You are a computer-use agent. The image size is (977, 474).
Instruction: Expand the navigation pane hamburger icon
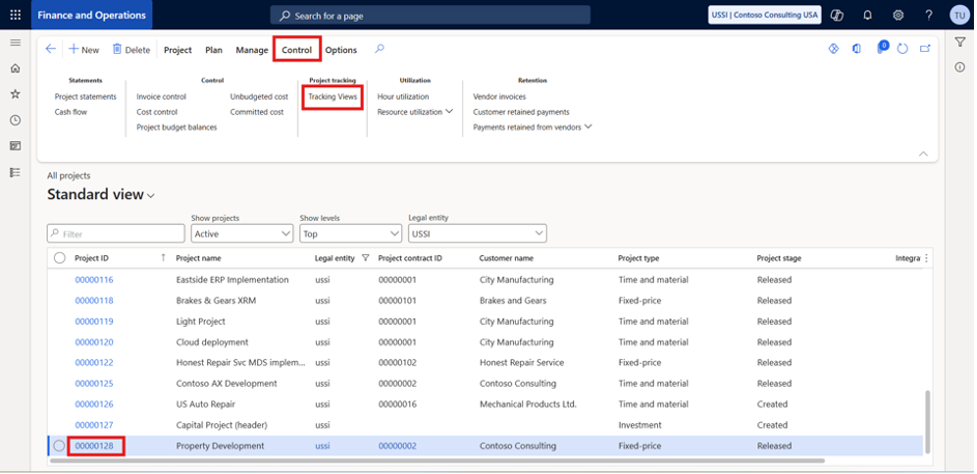16,42
